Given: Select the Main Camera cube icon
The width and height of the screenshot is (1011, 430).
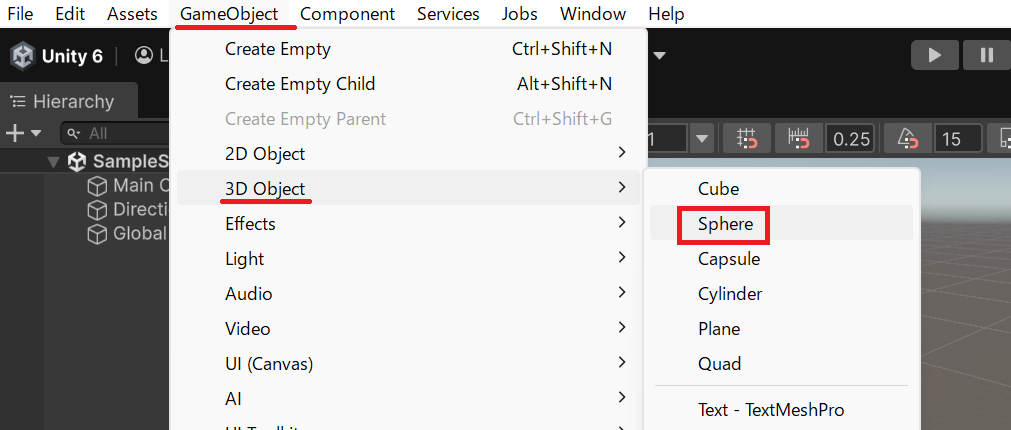Looking at the screenshot, I should point(97,186).
